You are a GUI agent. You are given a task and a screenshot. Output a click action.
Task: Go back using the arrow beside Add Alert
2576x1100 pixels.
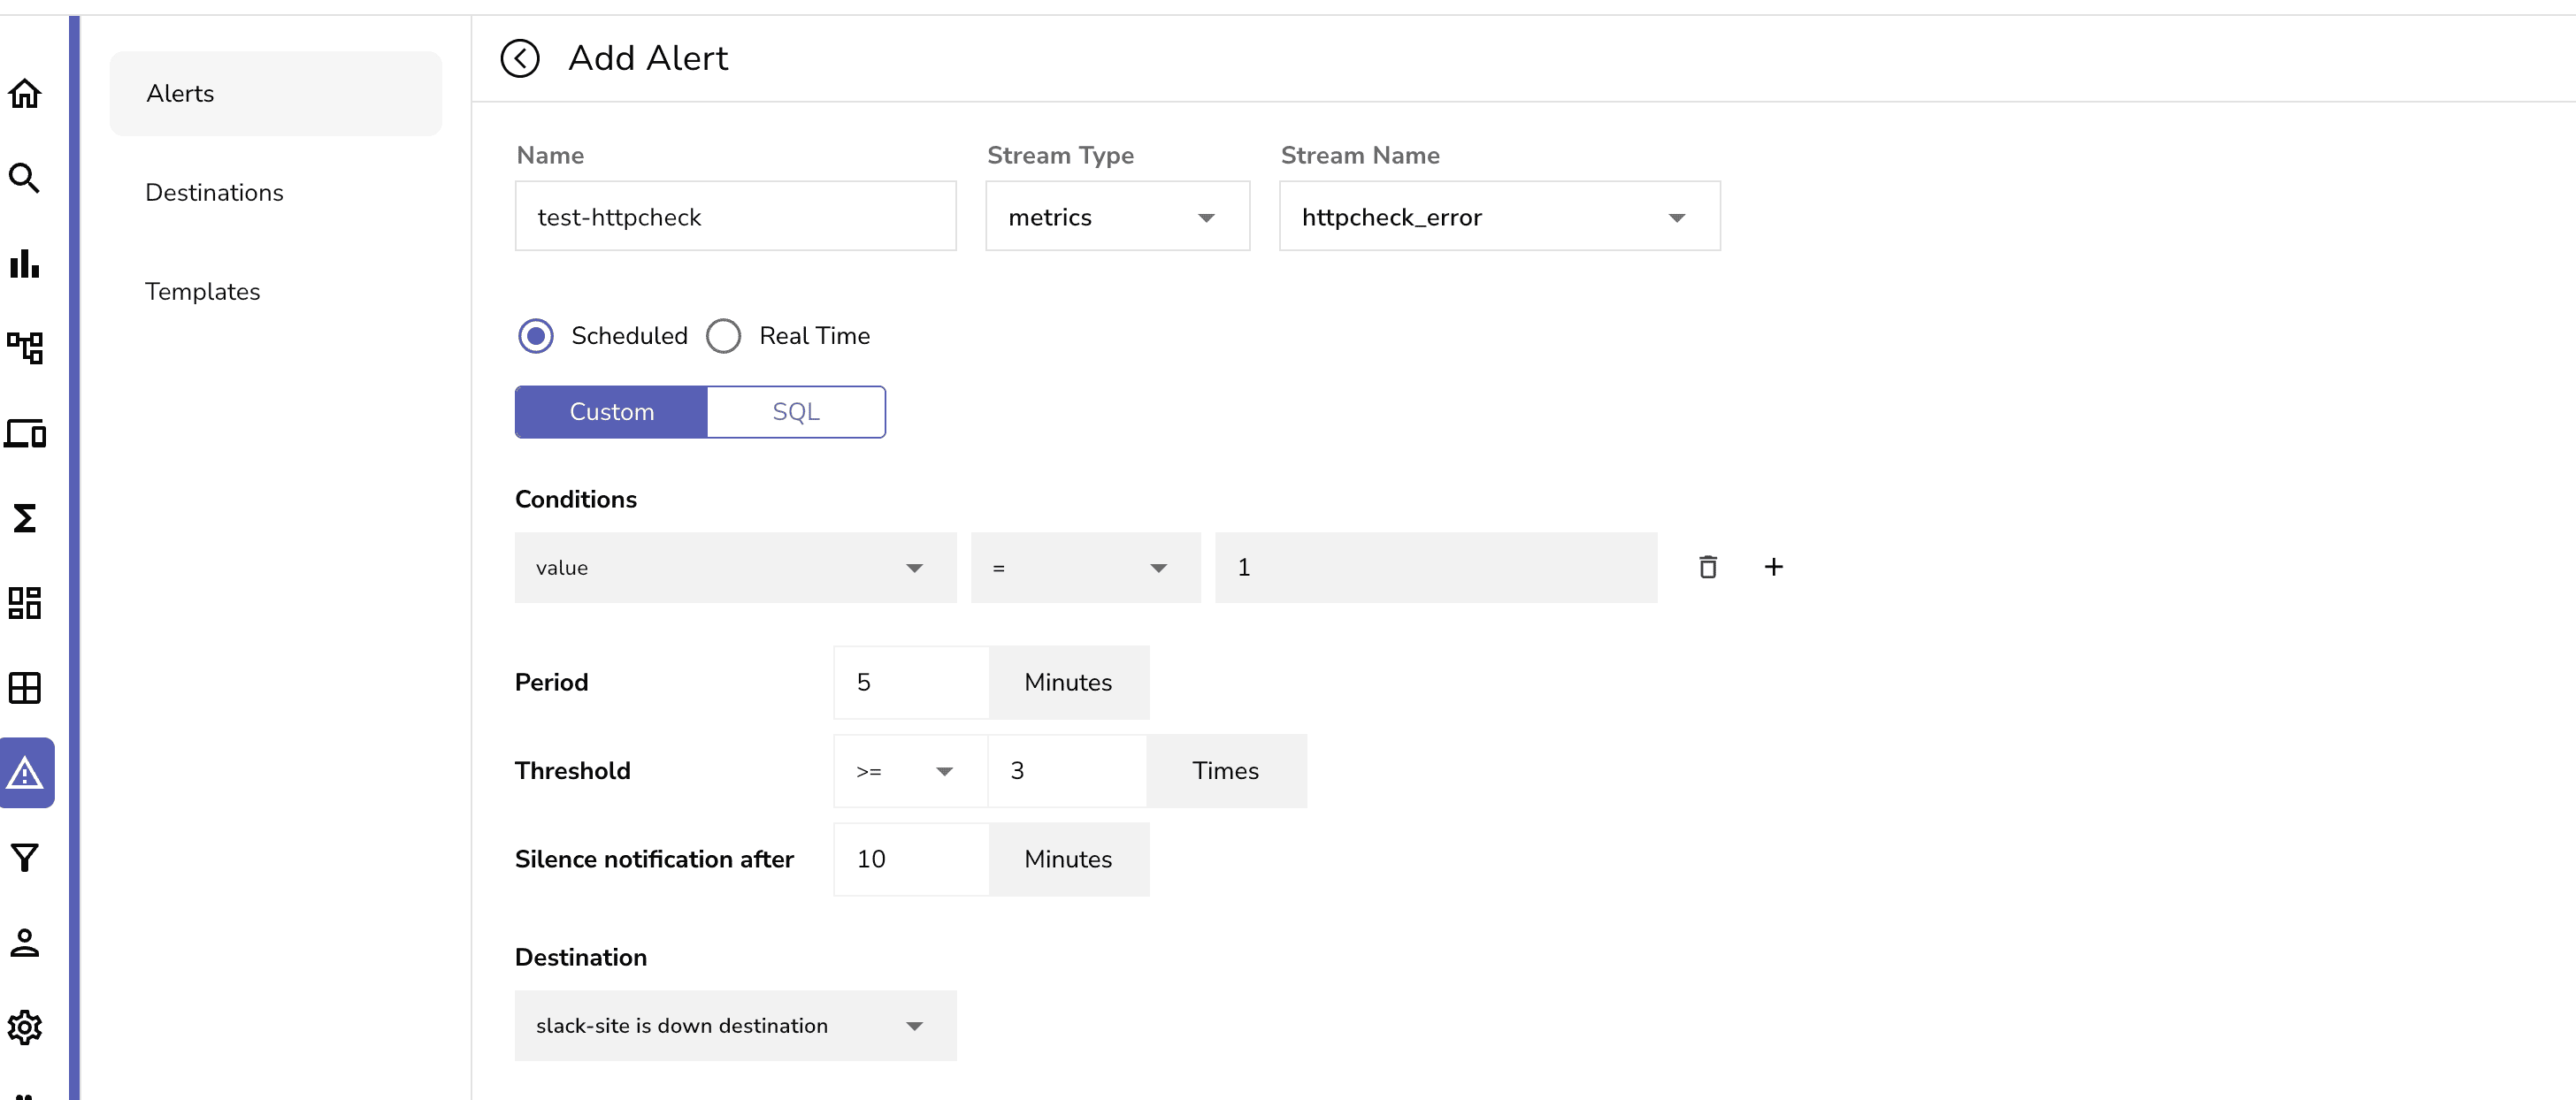(x=519, y=58)
